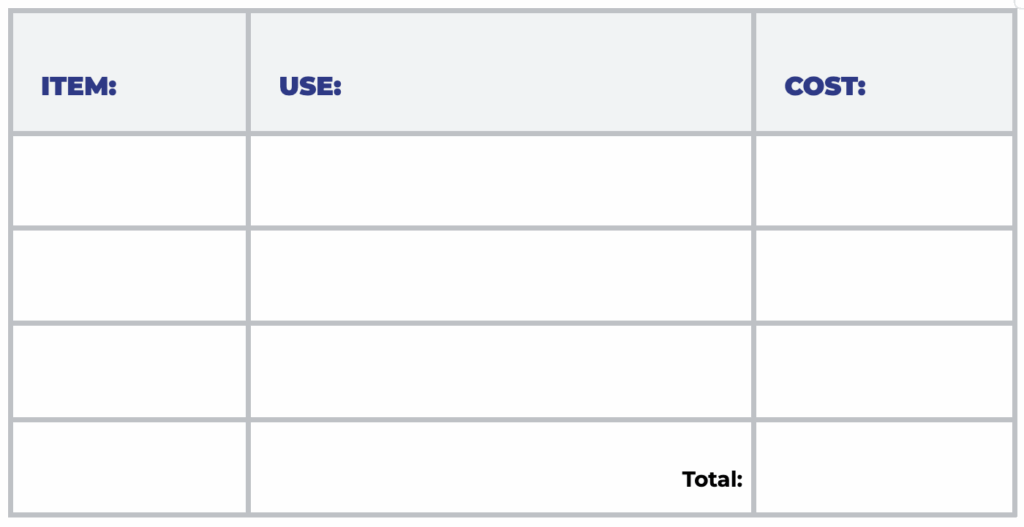Select first empty cell under COST
1024x527 pixels.
point(884,180)
